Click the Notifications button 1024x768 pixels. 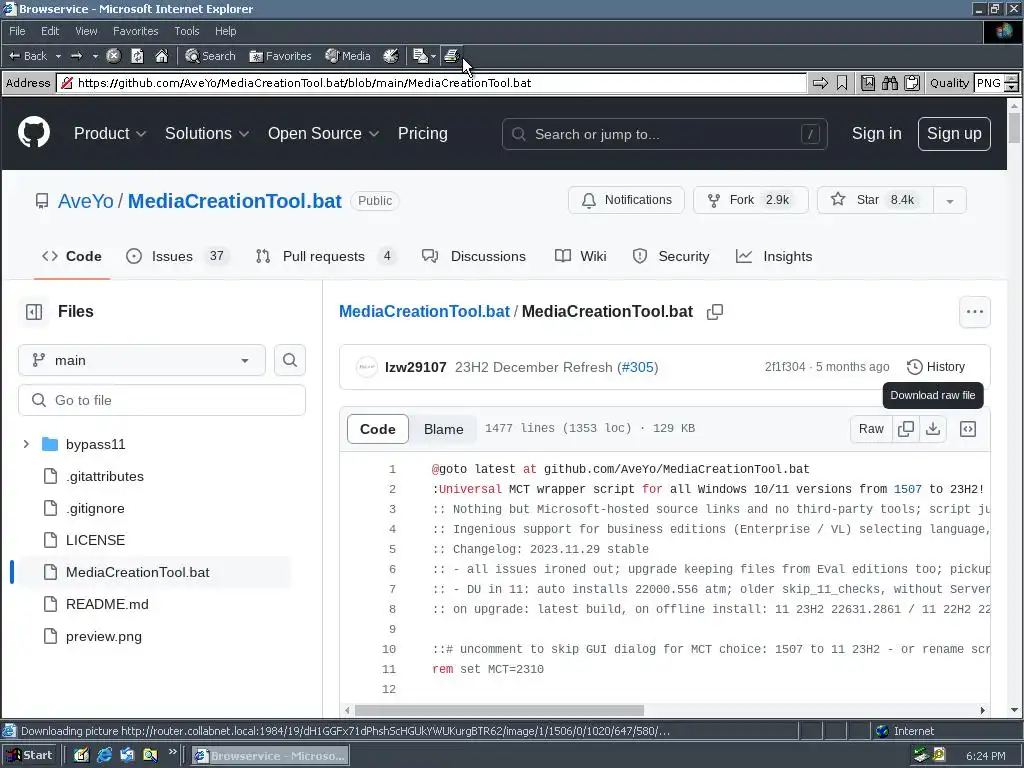pos(626,200)
